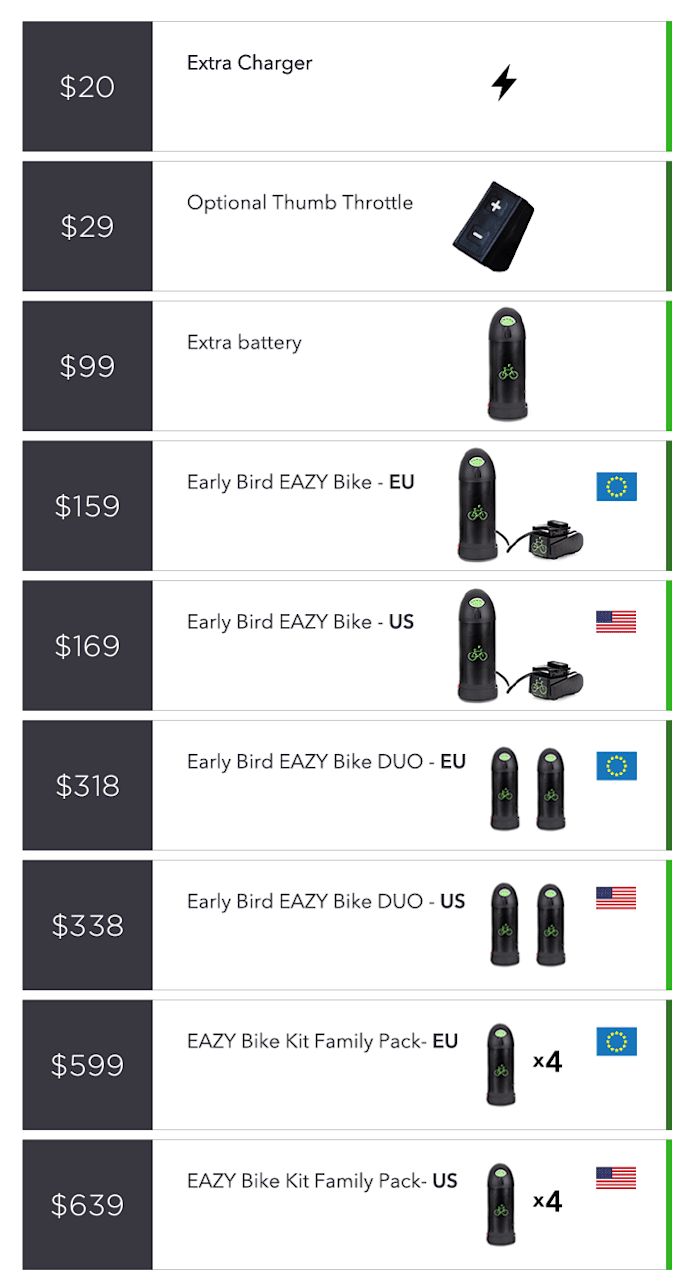The image size is (695, 1283).
Task: Click the thumb throttle product image
Action: [492, 227]
